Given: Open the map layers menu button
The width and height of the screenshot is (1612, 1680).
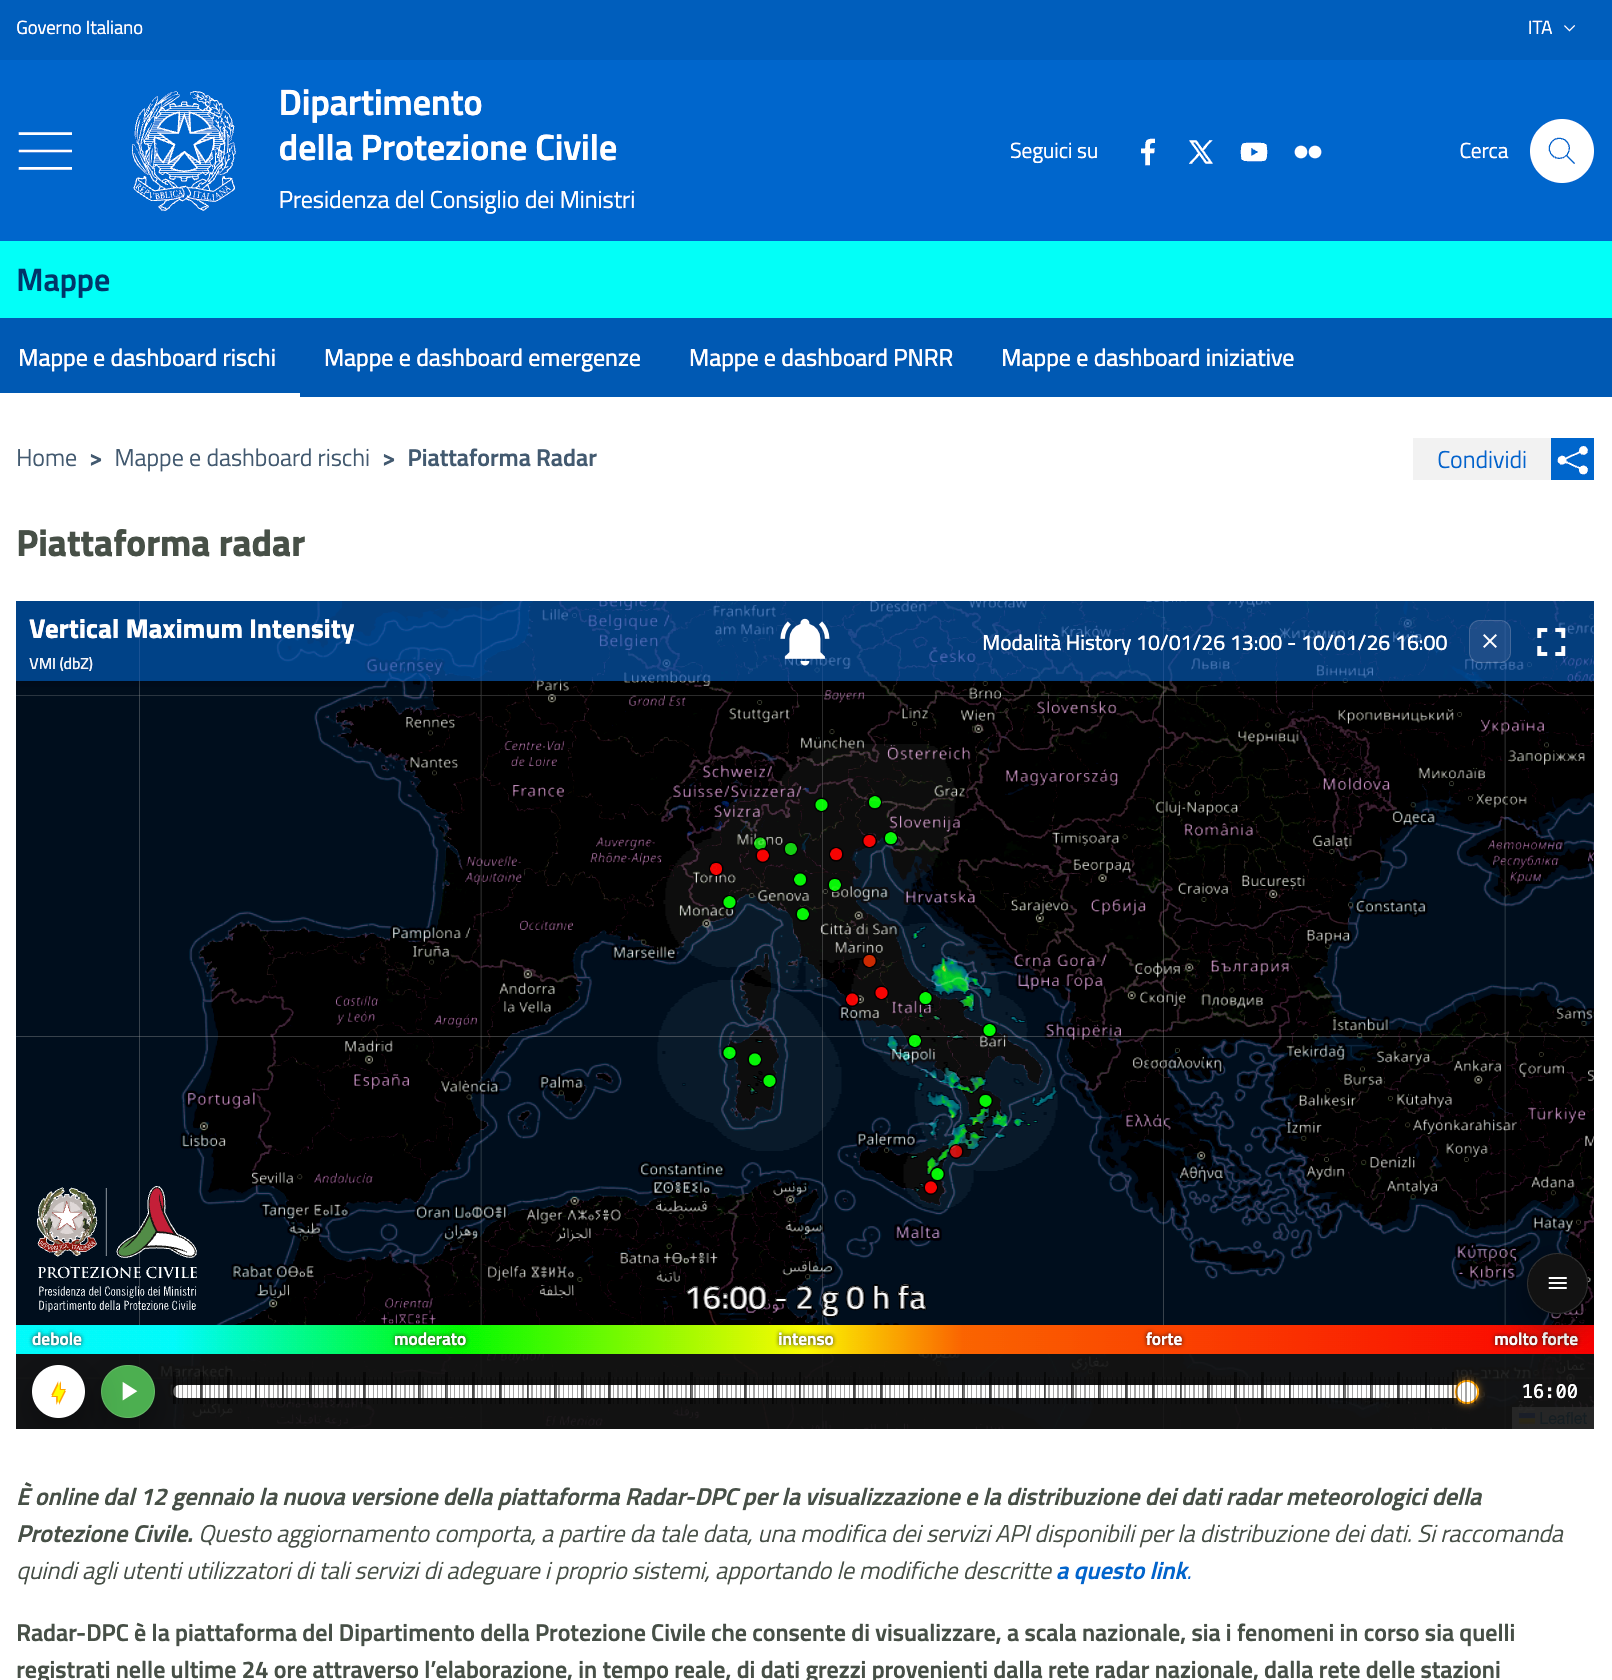Looking at the screenshot, I should pyautogui.click(x=1557, y=1283).
